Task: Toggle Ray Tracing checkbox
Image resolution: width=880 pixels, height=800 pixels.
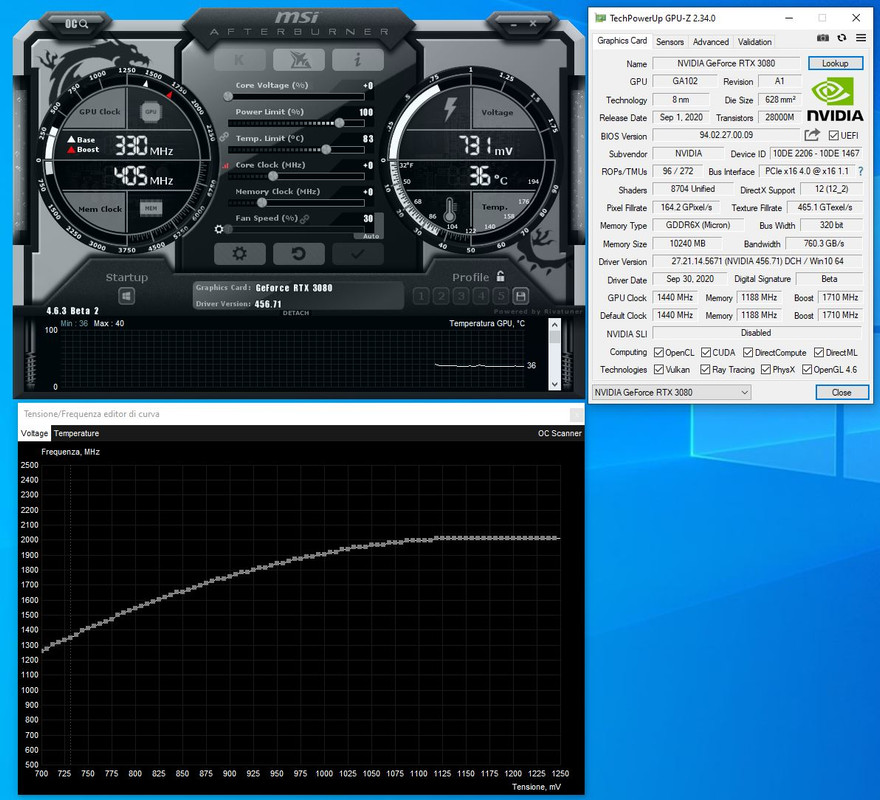Action: pyautogui.click(x=705, y=369)
